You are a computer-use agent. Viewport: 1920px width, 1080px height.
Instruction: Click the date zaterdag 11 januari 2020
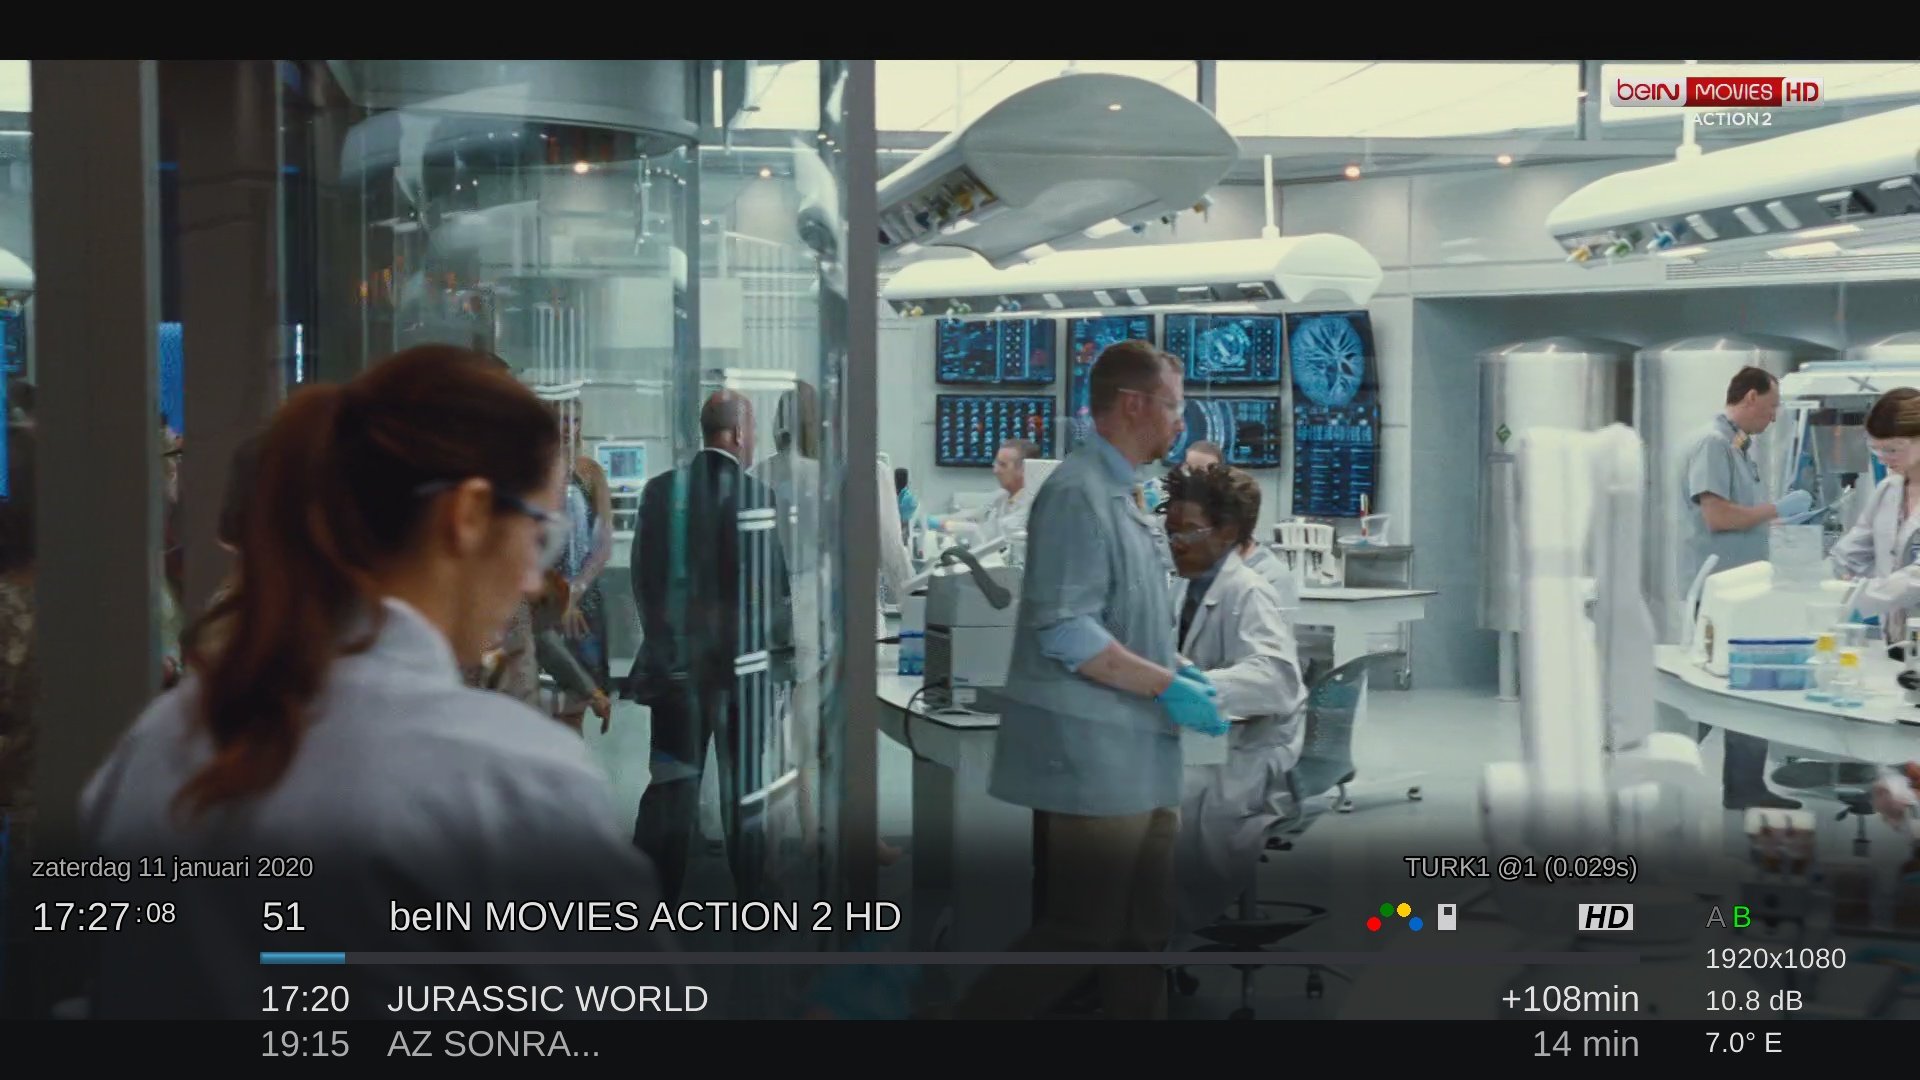172,867
